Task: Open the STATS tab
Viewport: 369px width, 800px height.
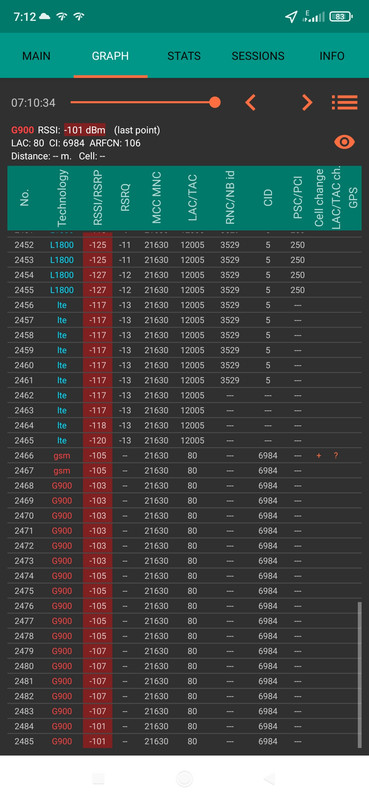Action: (x=184, y=56)
